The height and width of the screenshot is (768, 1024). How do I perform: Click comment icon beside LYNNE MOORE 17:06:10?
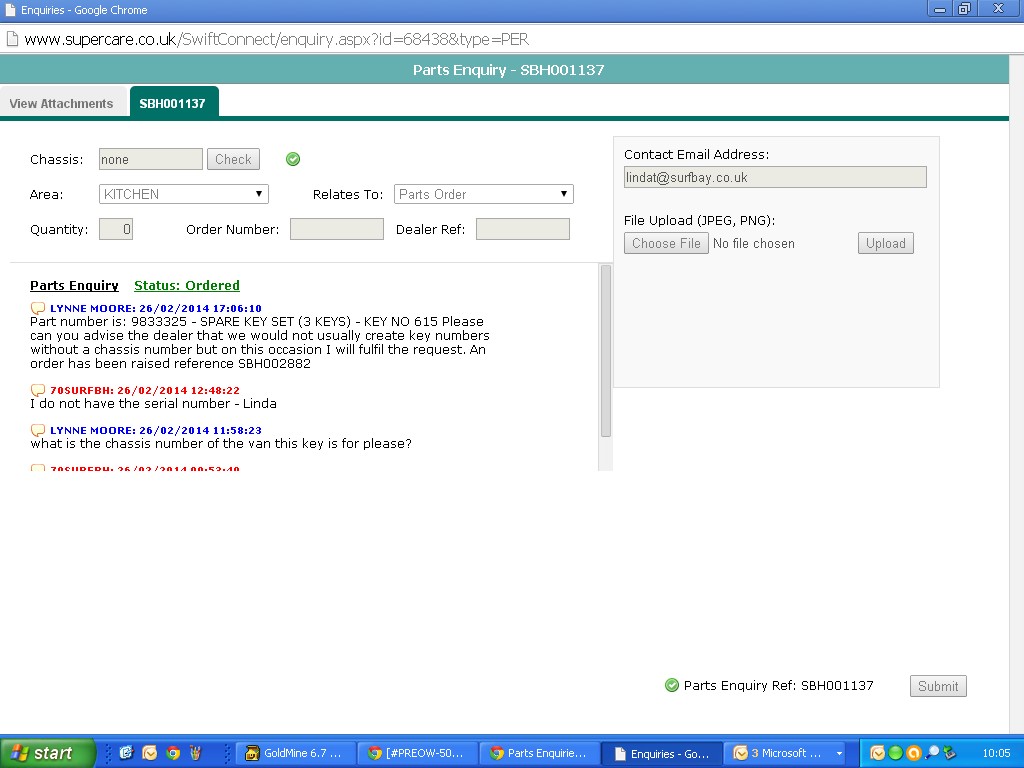38,308
